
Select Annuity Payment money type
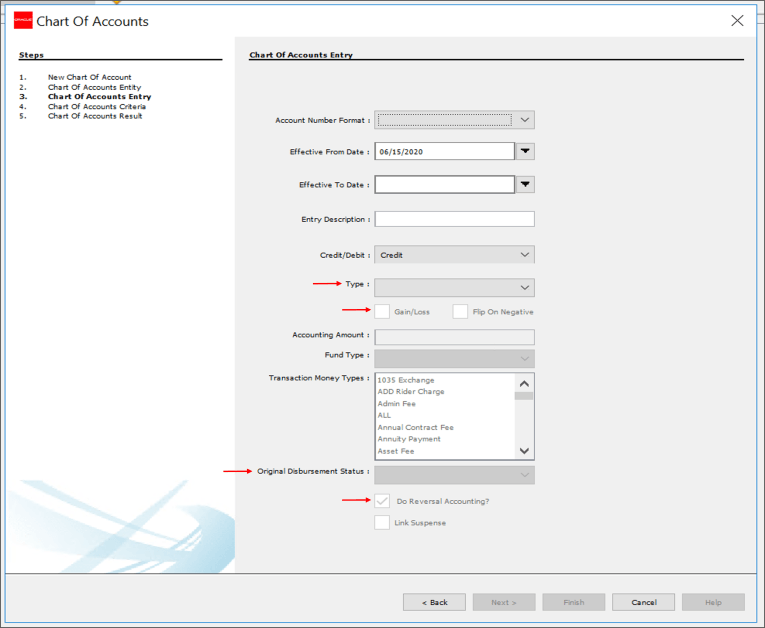[409, 439]
